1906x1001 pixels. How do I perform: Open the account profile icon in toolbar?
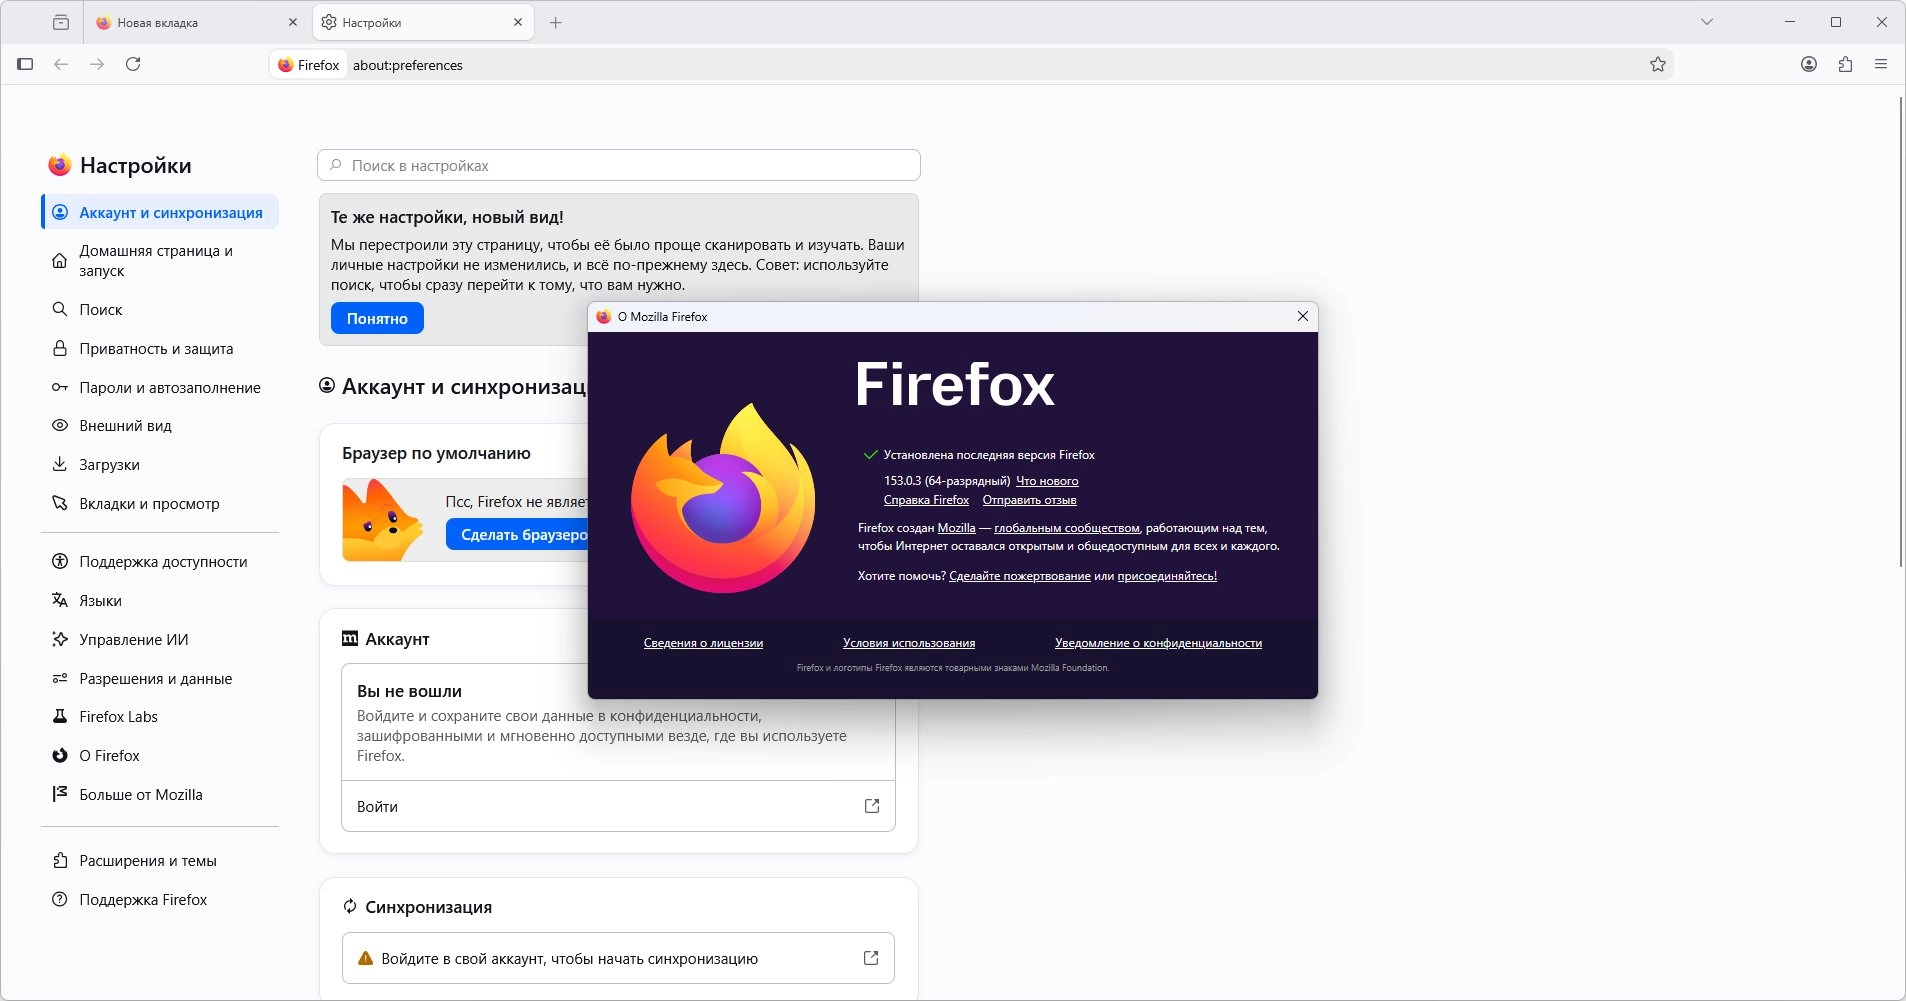pos(1809,64)
